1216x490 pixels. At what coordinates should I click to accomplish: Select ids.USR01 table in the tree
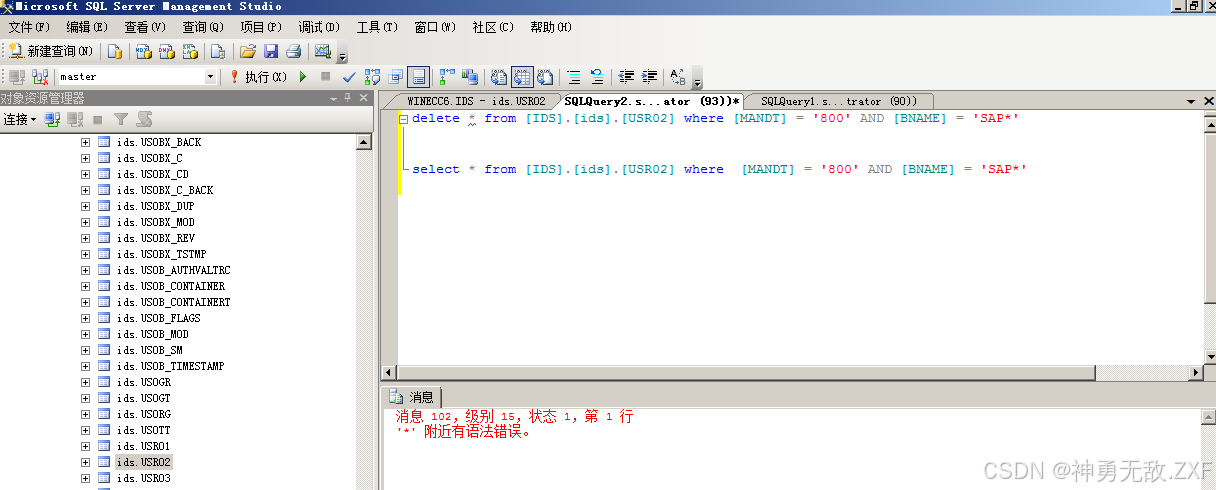(x=143, y=446)
